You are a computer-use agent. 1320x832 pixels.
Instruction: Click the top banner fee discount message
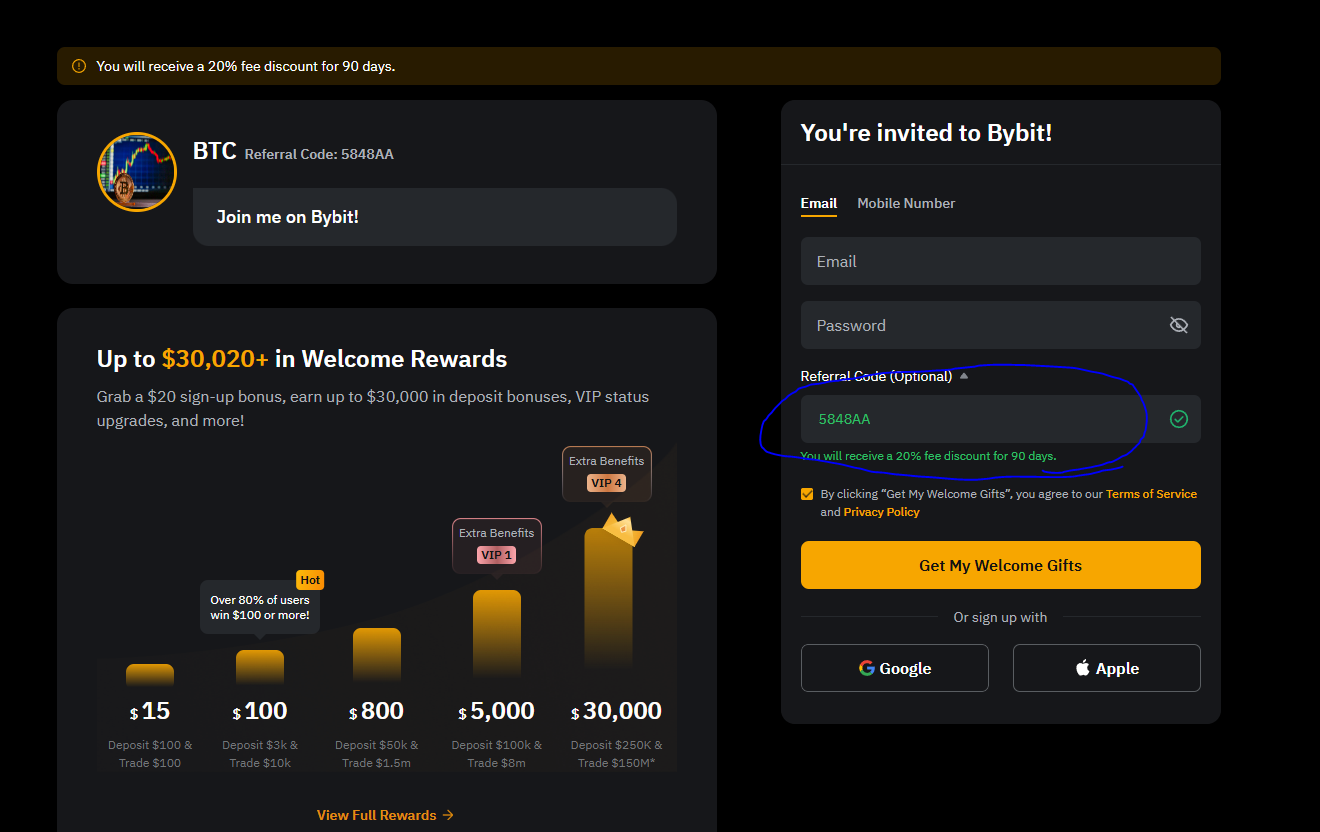click(246, 66)
